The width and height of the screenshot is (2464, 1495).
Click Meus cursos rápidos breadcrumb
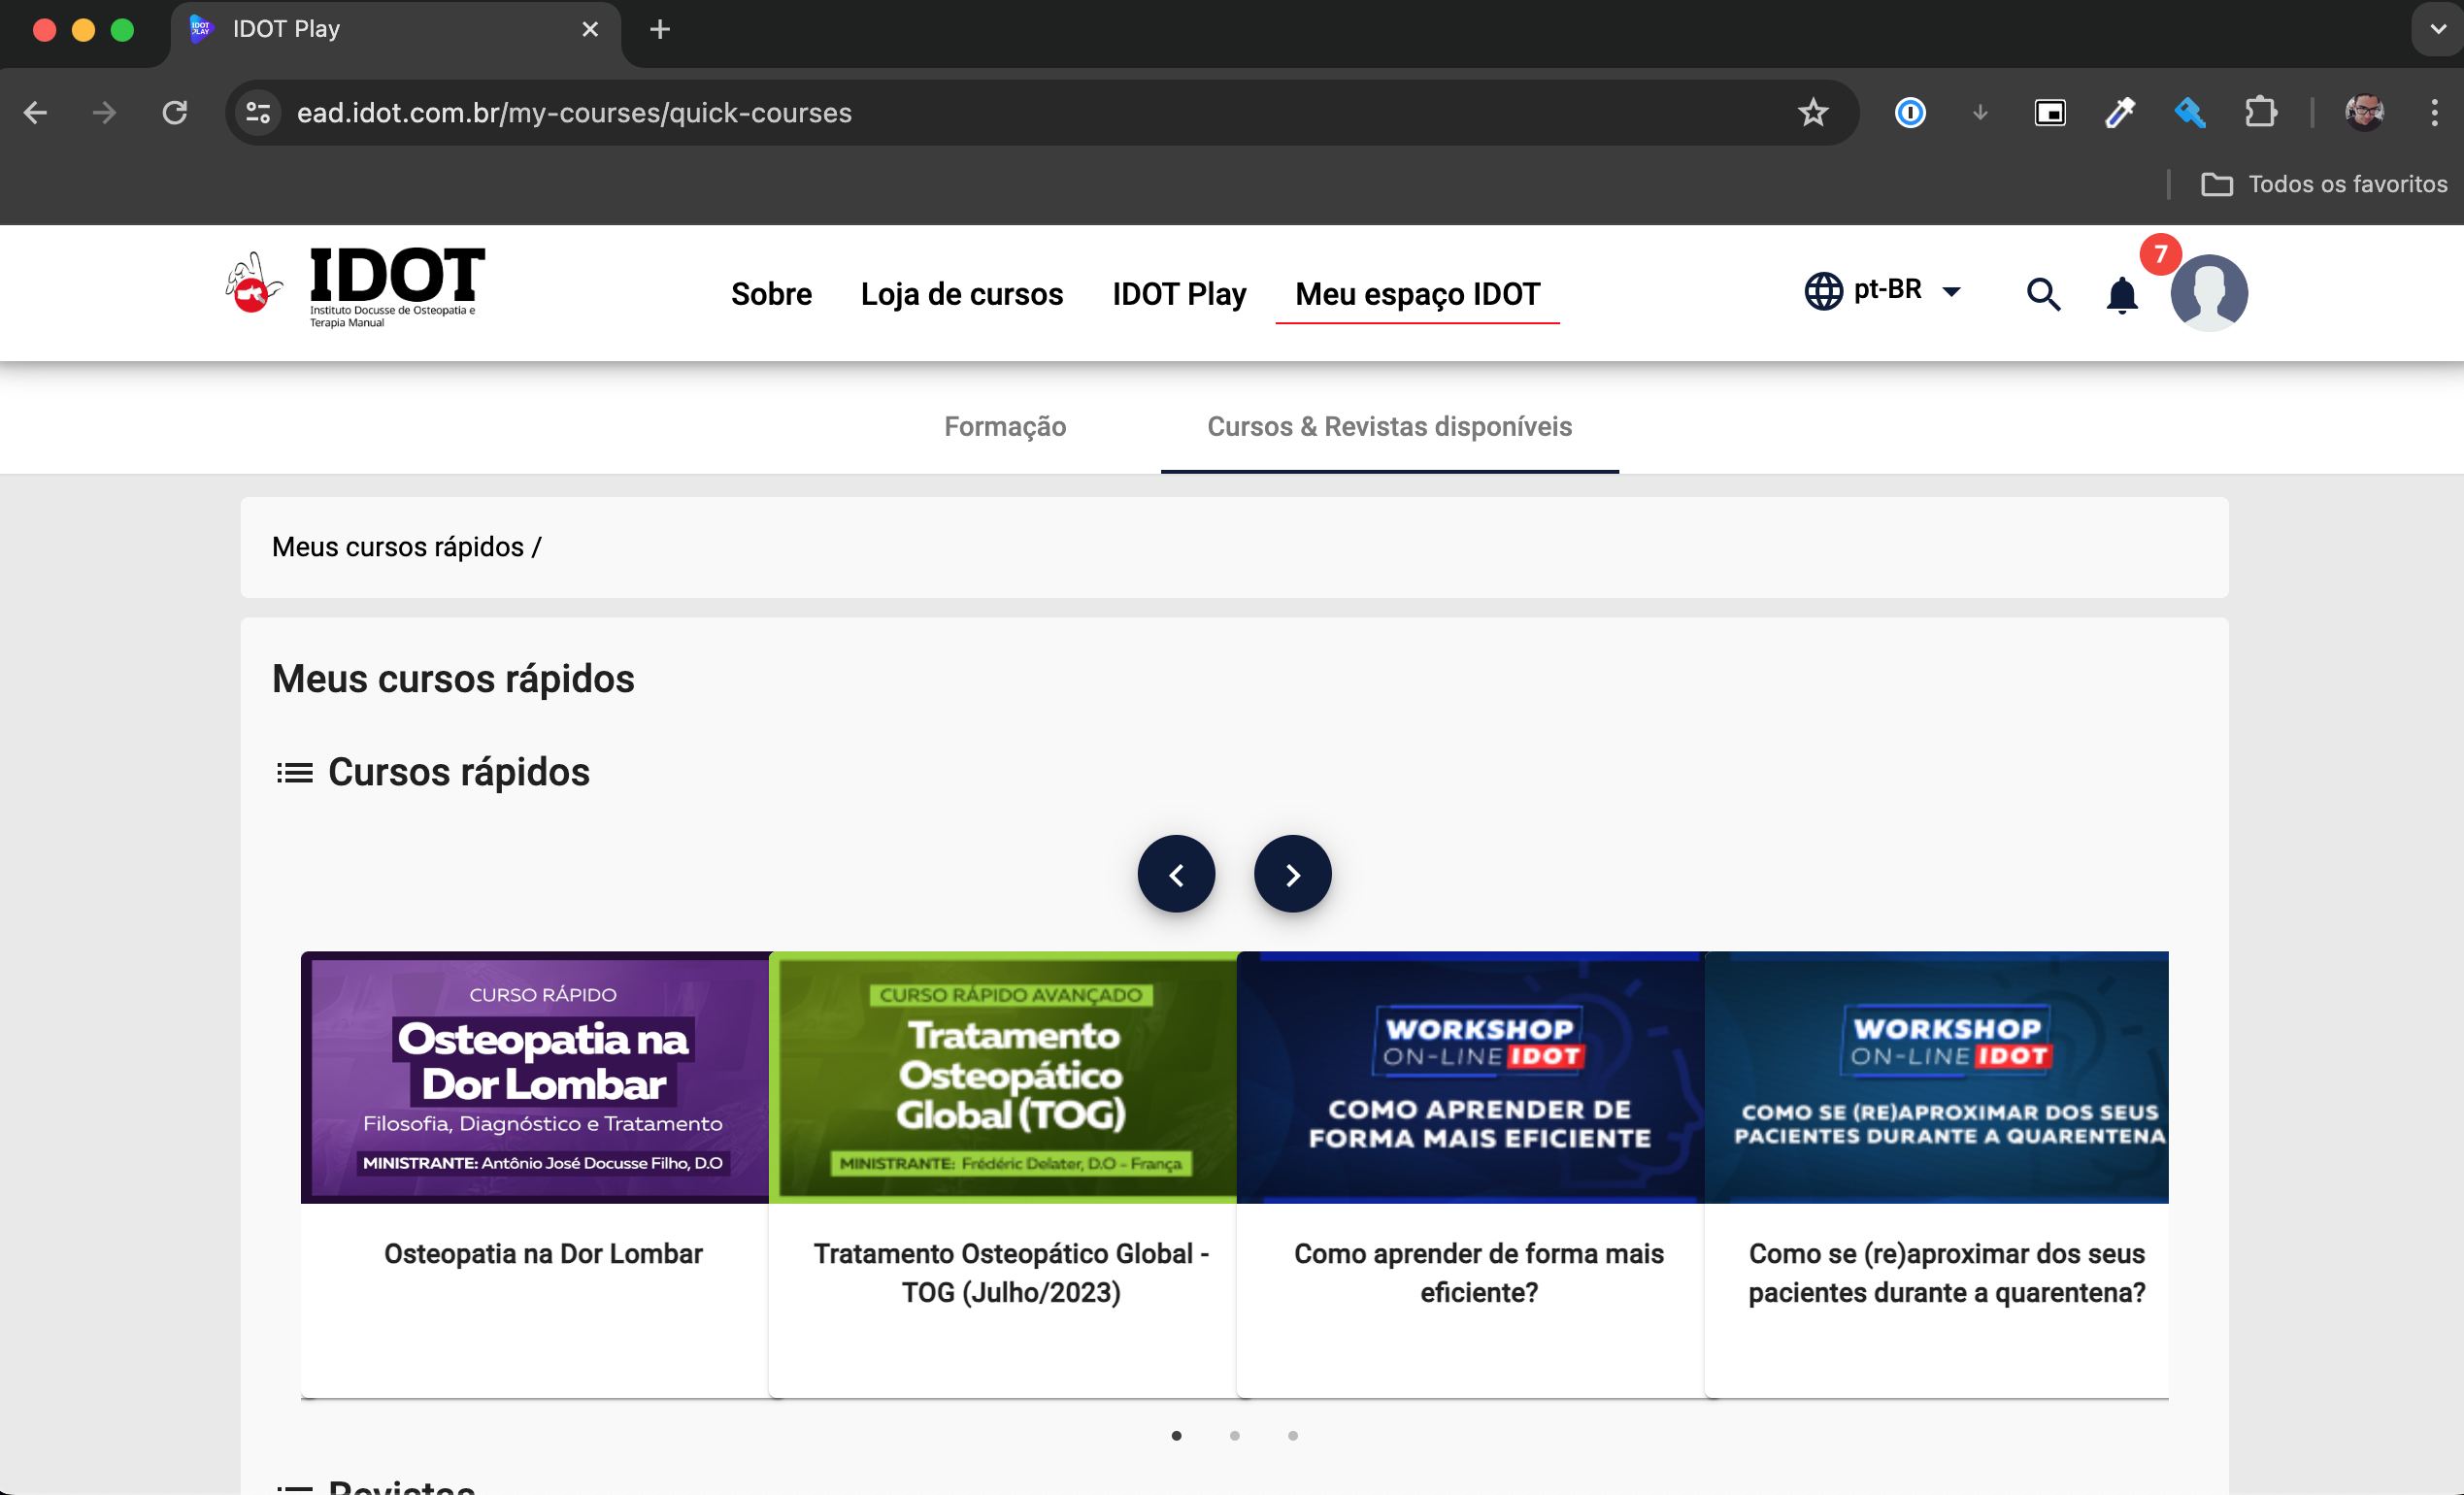click(x=398, y=547)
